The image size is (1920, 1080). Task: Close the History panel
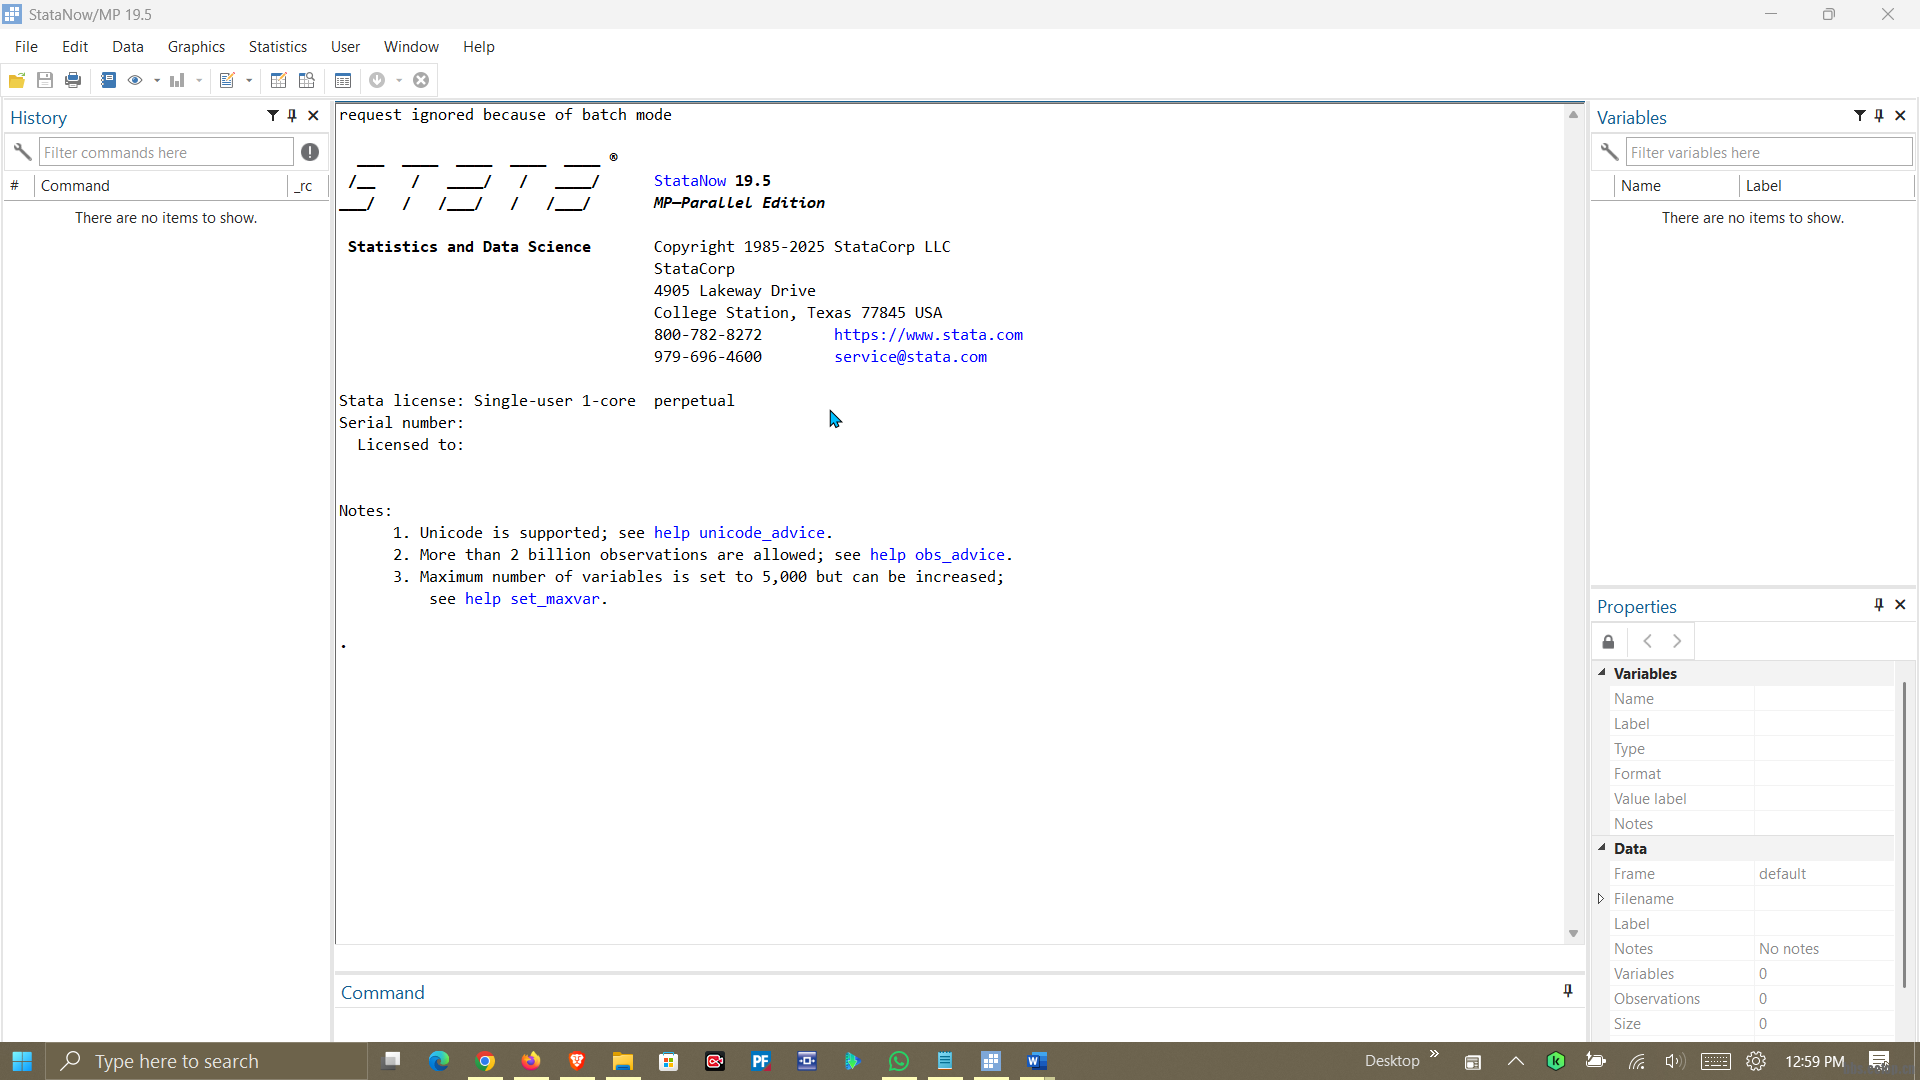pyautogui.click(x=313, y=116)
